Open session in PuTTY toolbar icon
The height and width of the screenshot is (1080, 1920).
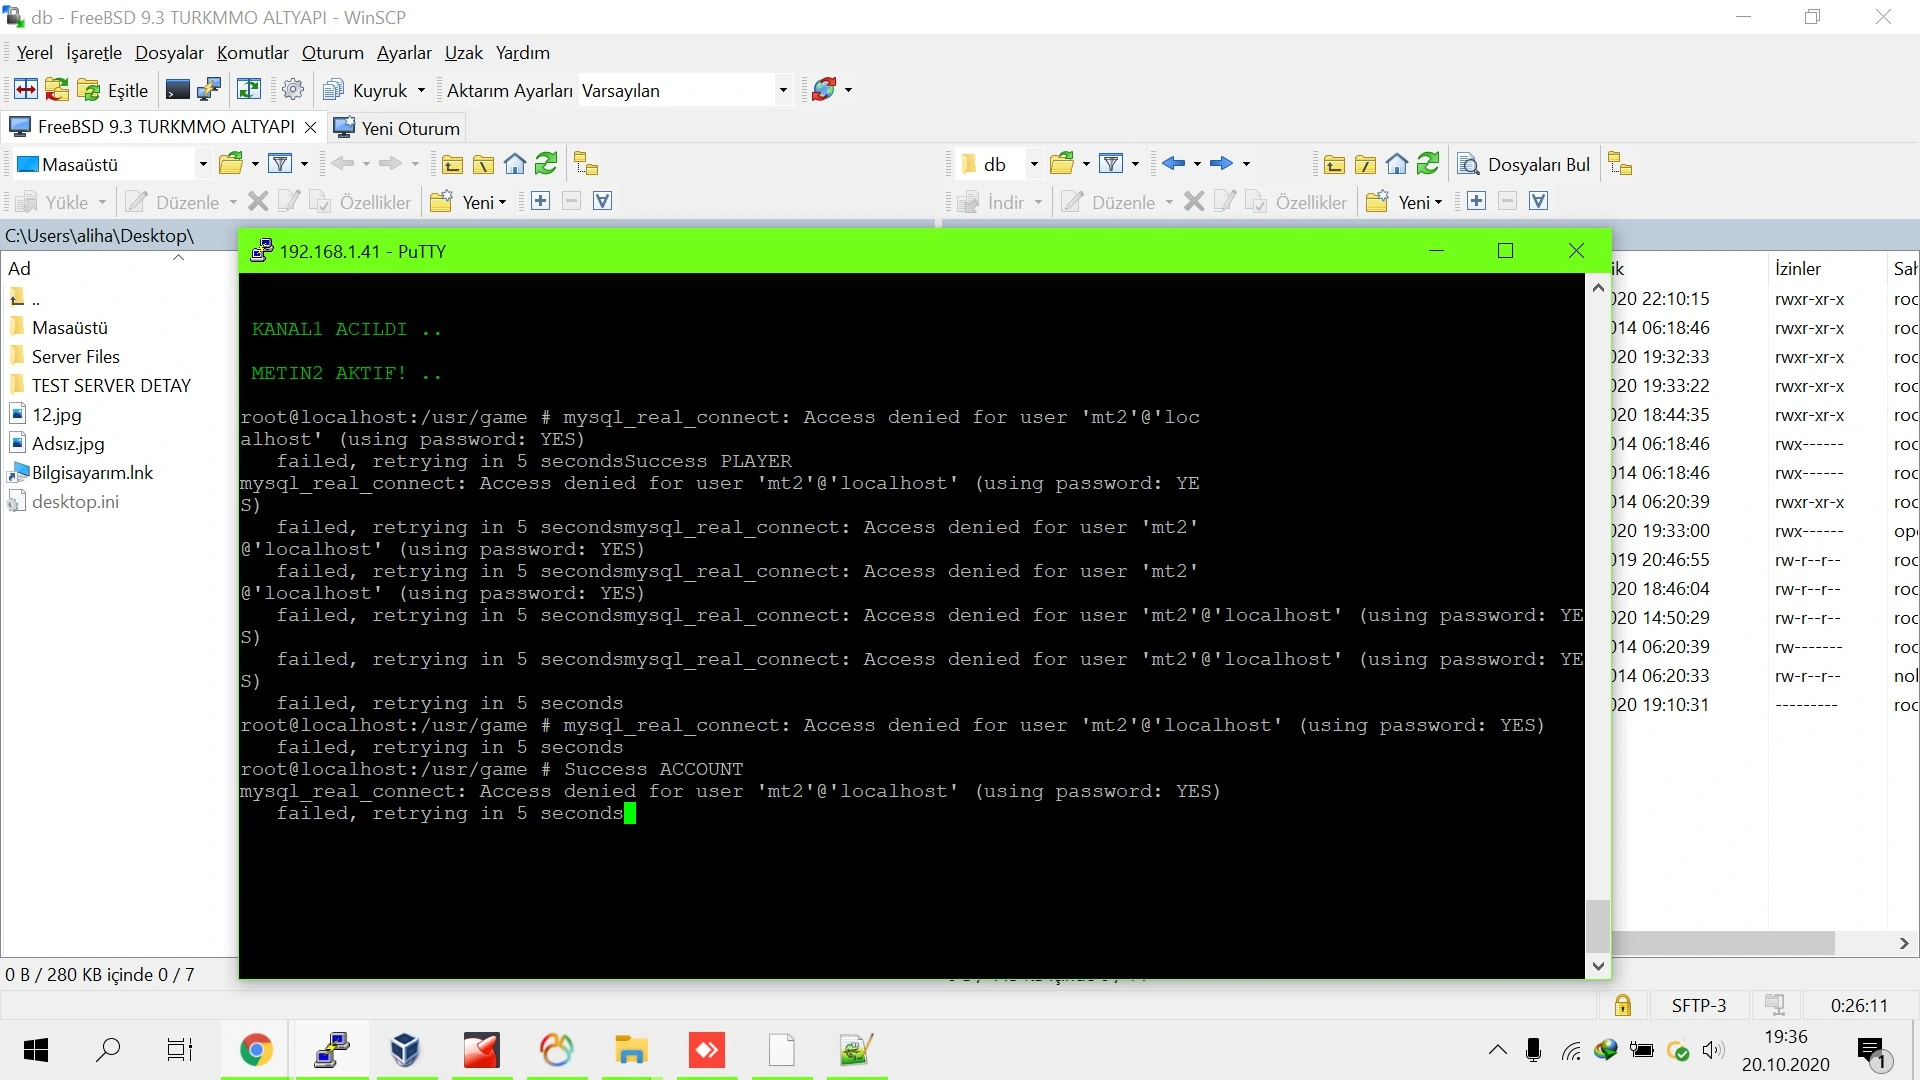(209, 90)
